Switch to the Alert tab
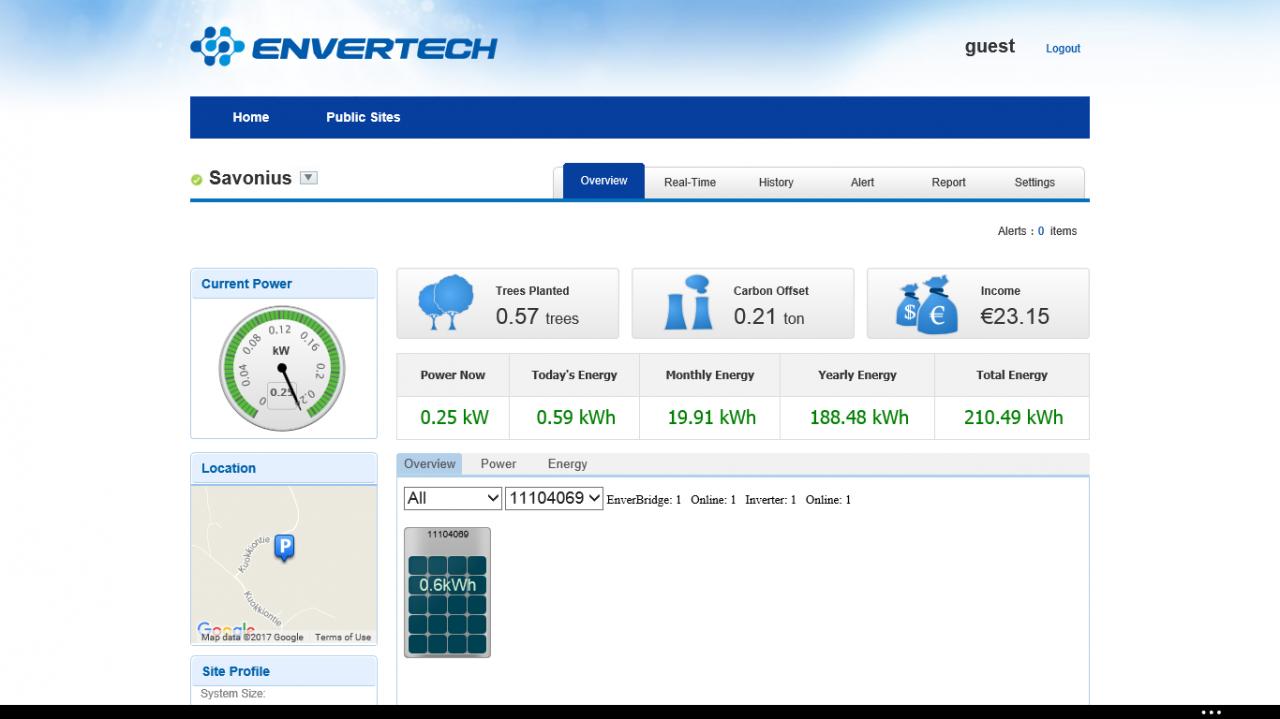Viewport: 1280px width, 719px height. point(862,182)
